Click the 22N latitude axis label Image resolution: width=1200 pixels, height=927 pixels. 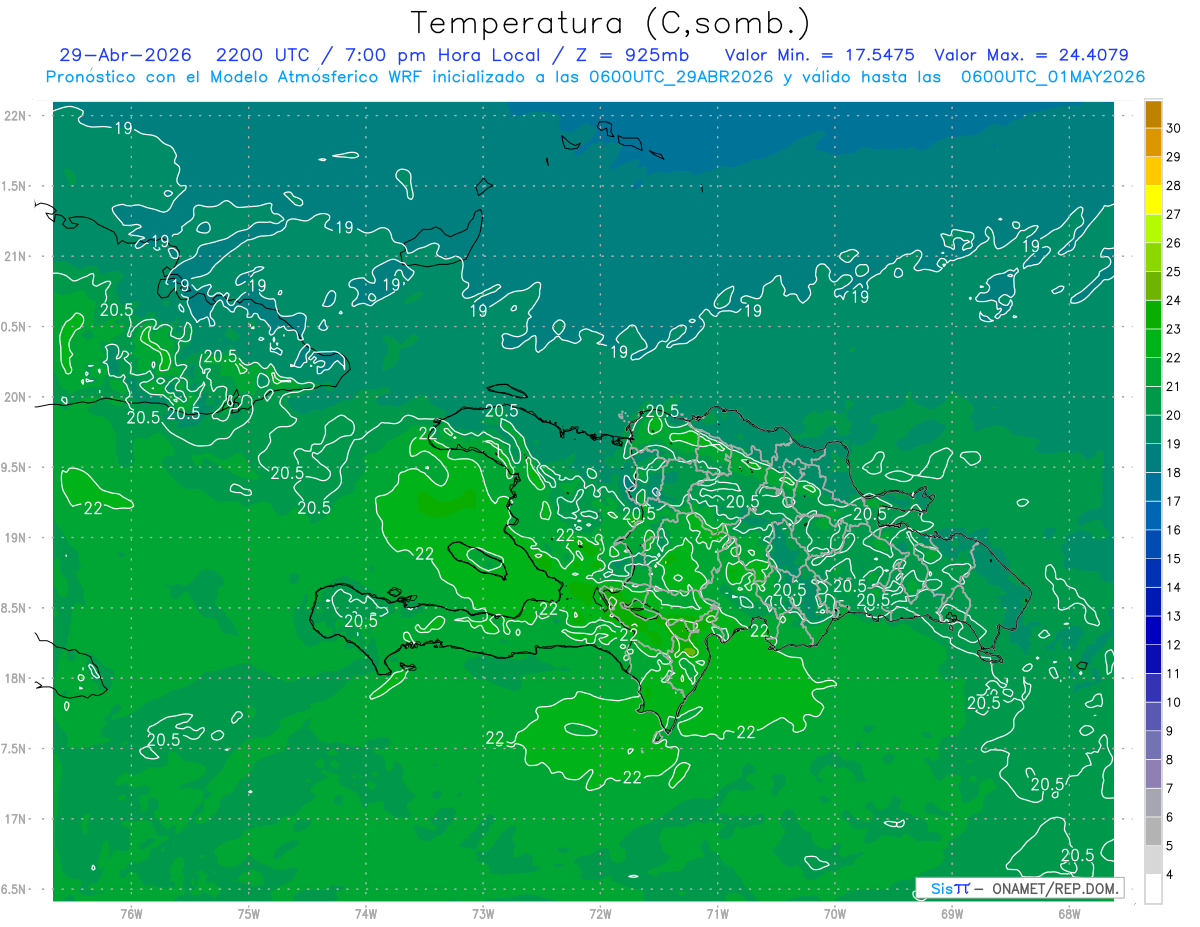tap(16, 115)
